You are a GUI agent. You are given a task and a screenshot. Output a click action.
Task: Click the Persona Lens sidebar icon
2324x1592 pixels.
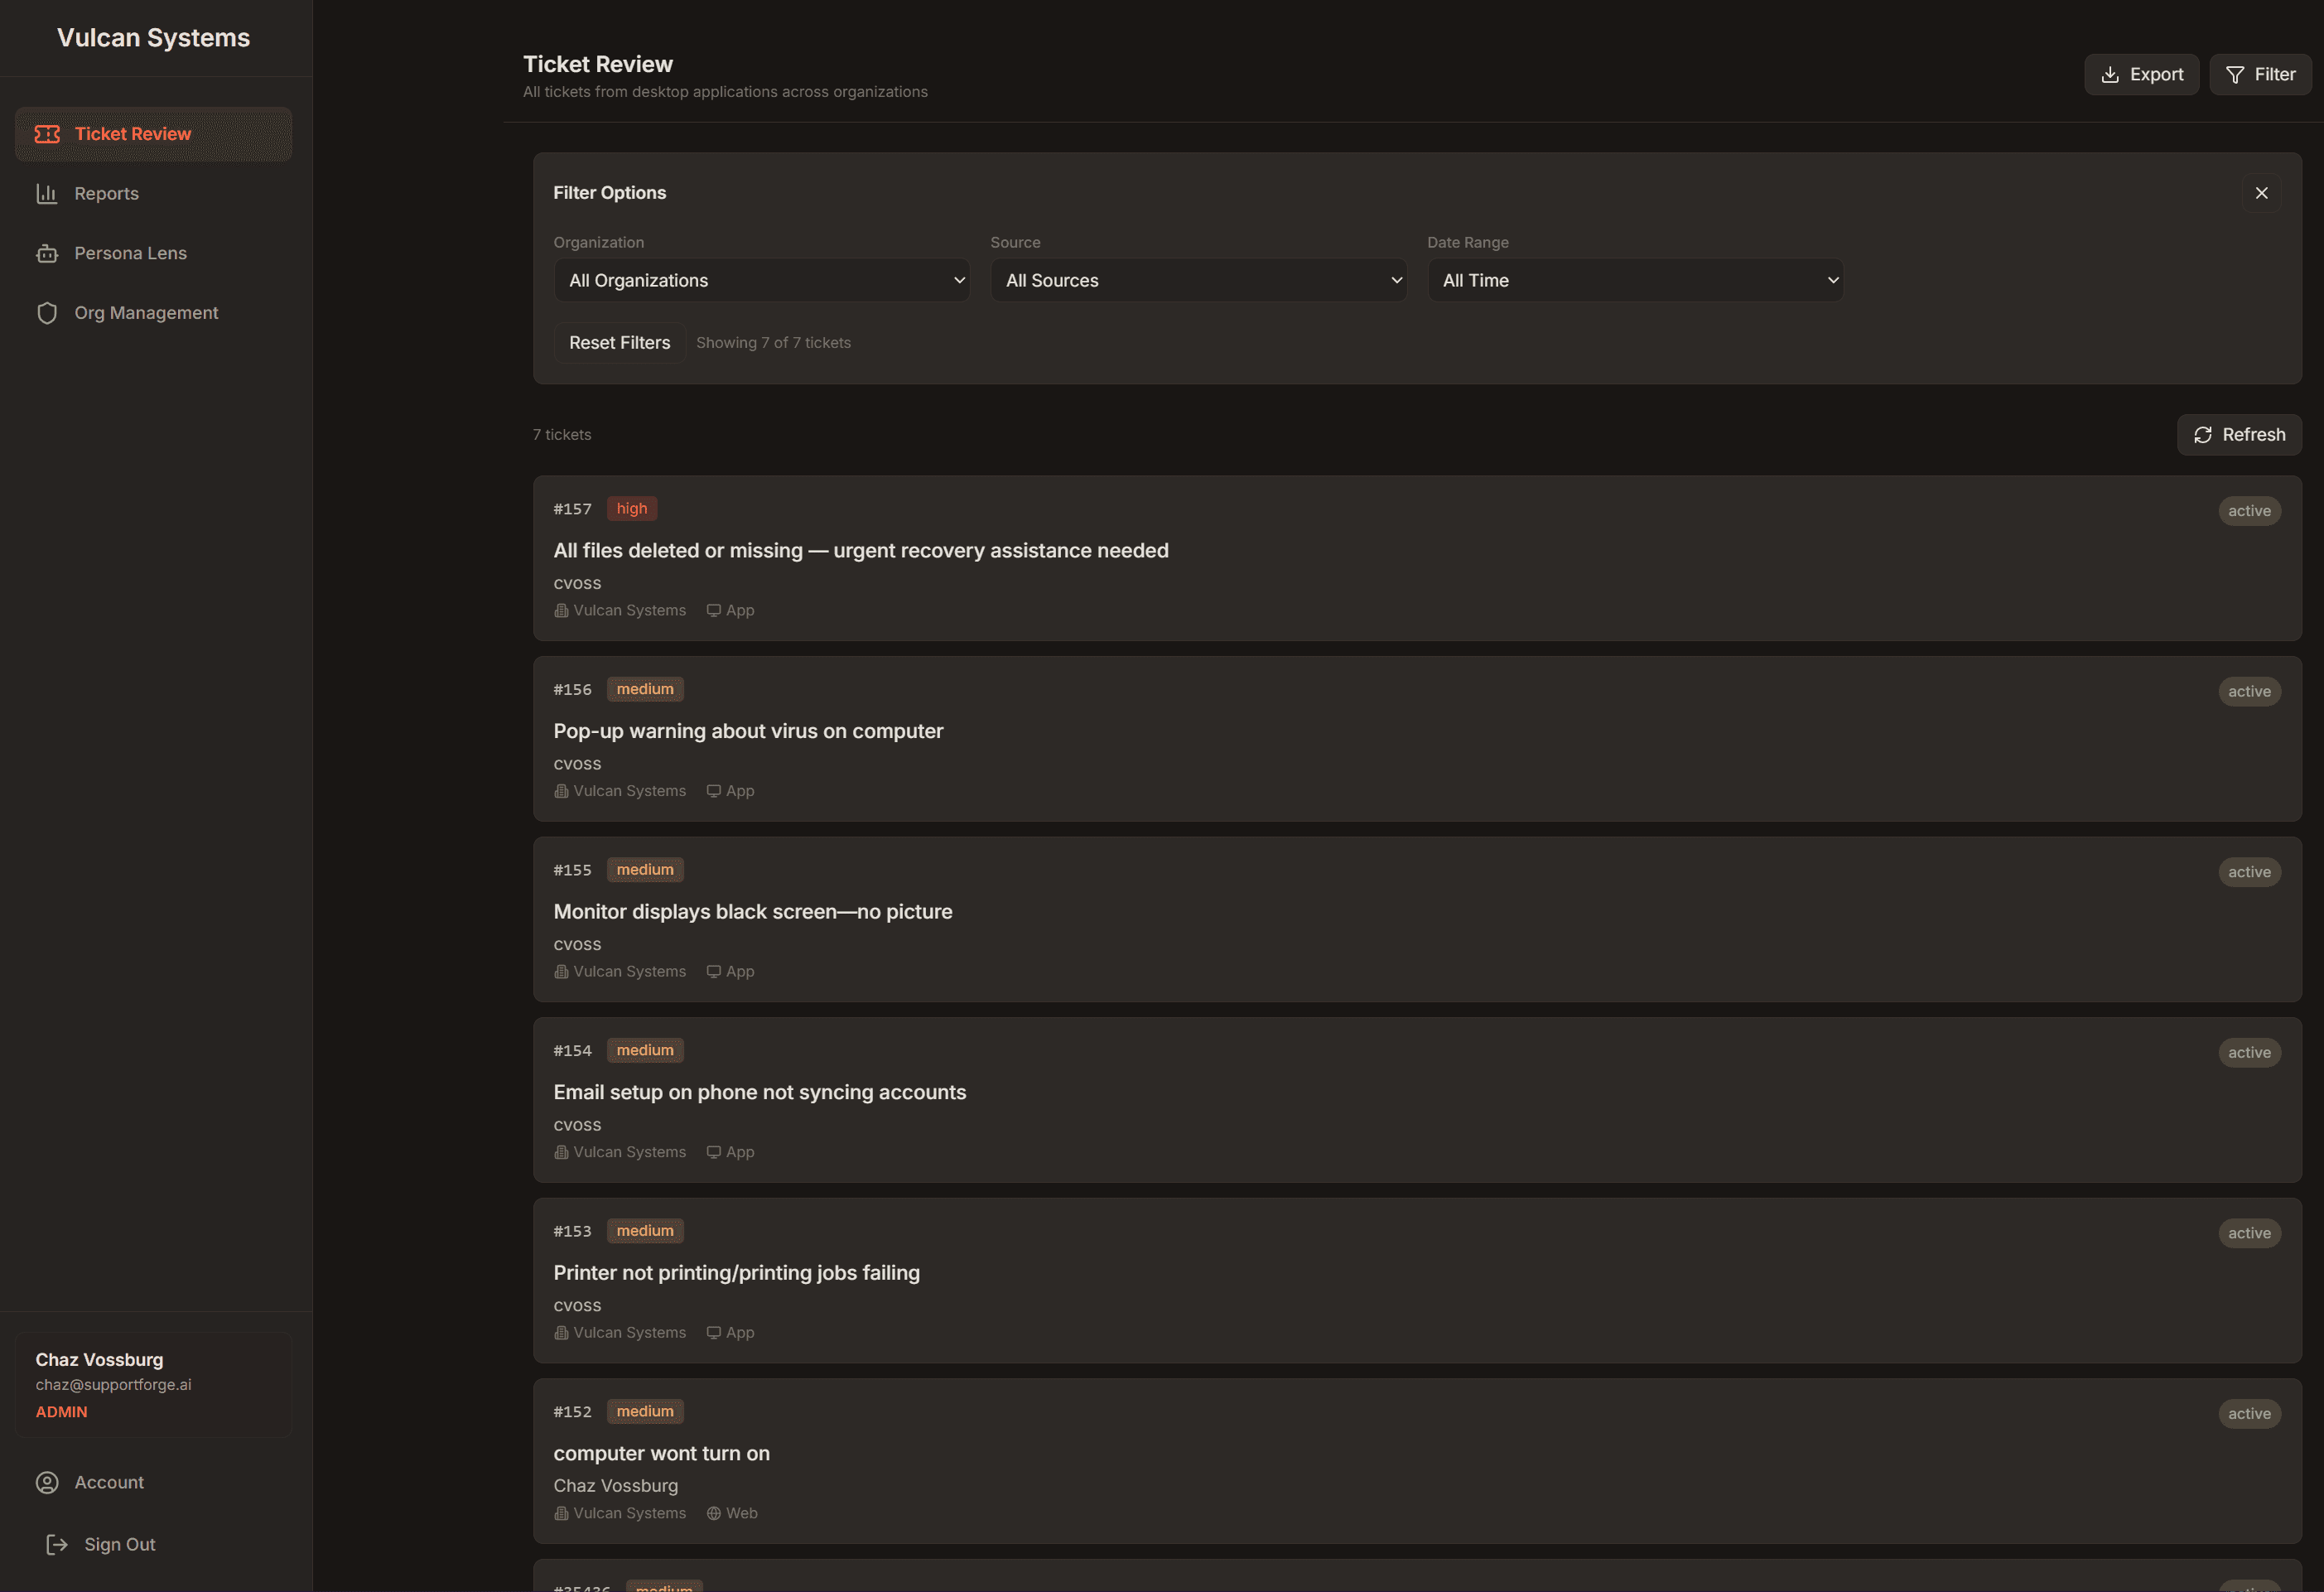point(48,253)
